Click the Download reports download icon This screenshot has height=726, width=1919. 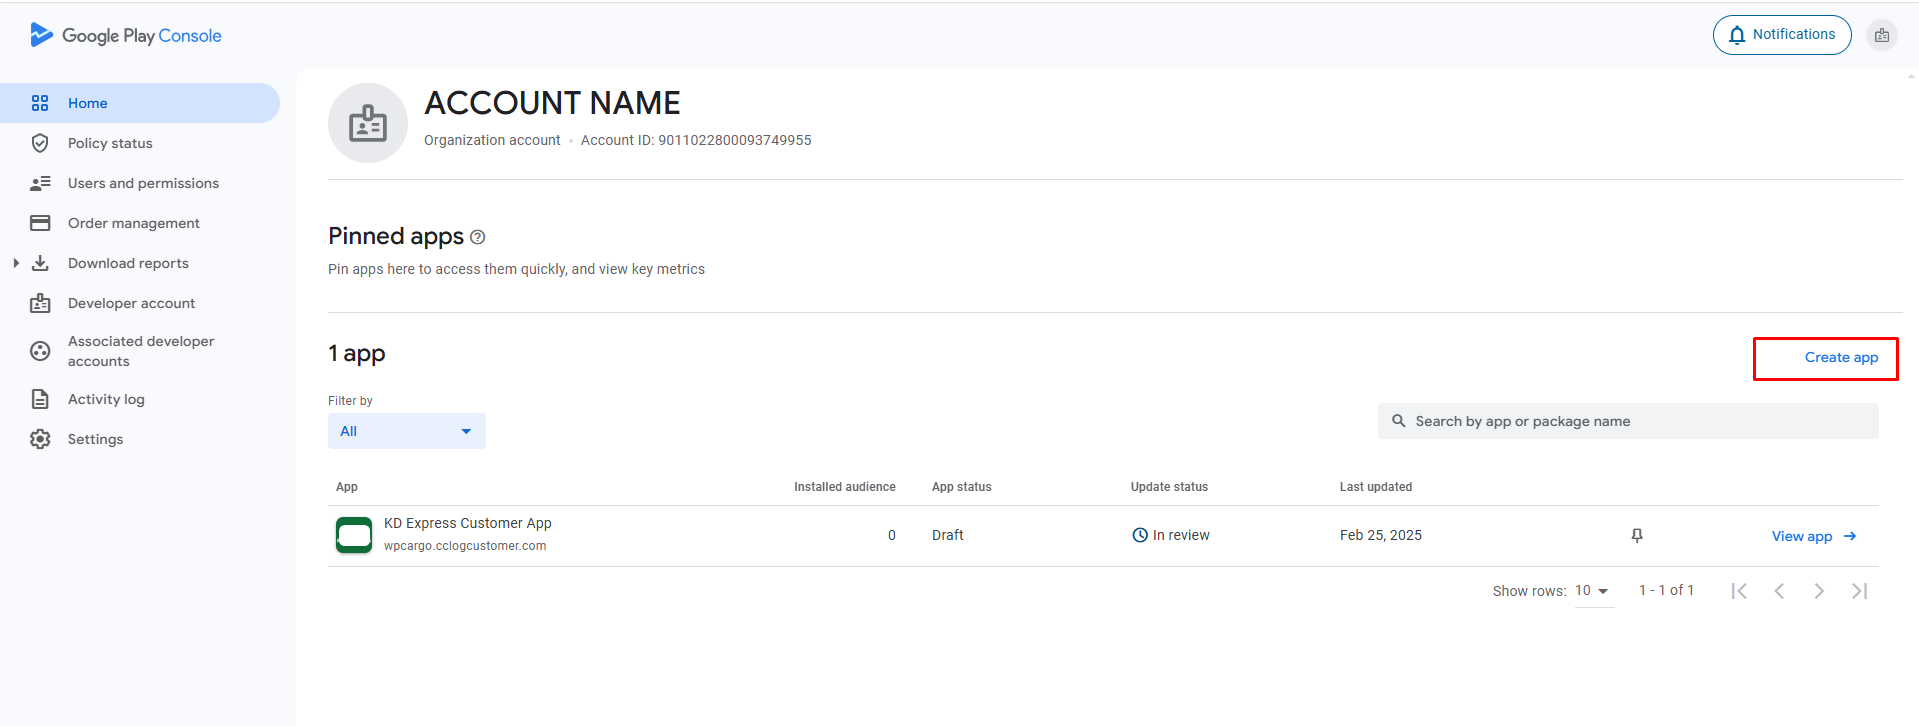[40, 263]
